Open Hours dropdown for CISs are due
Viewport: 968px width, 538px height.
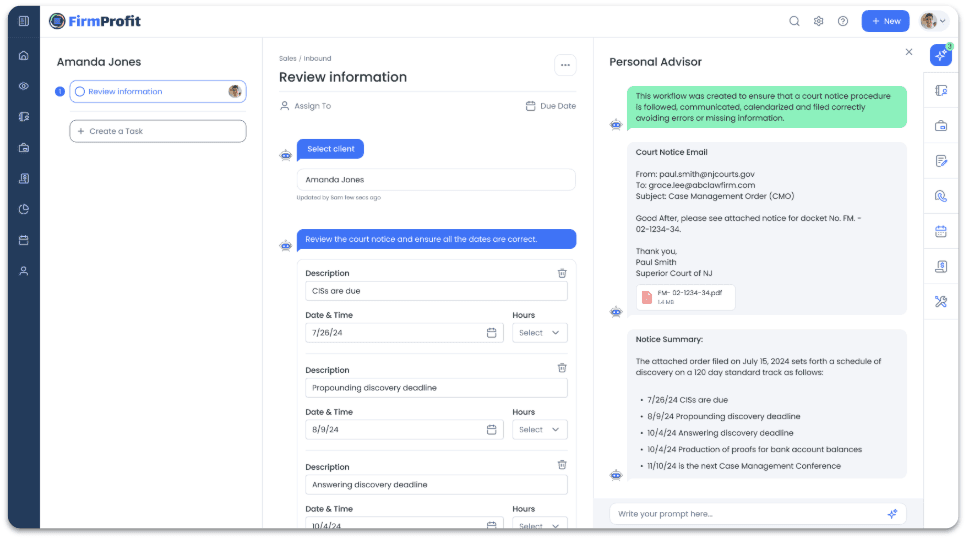point(539,332)
